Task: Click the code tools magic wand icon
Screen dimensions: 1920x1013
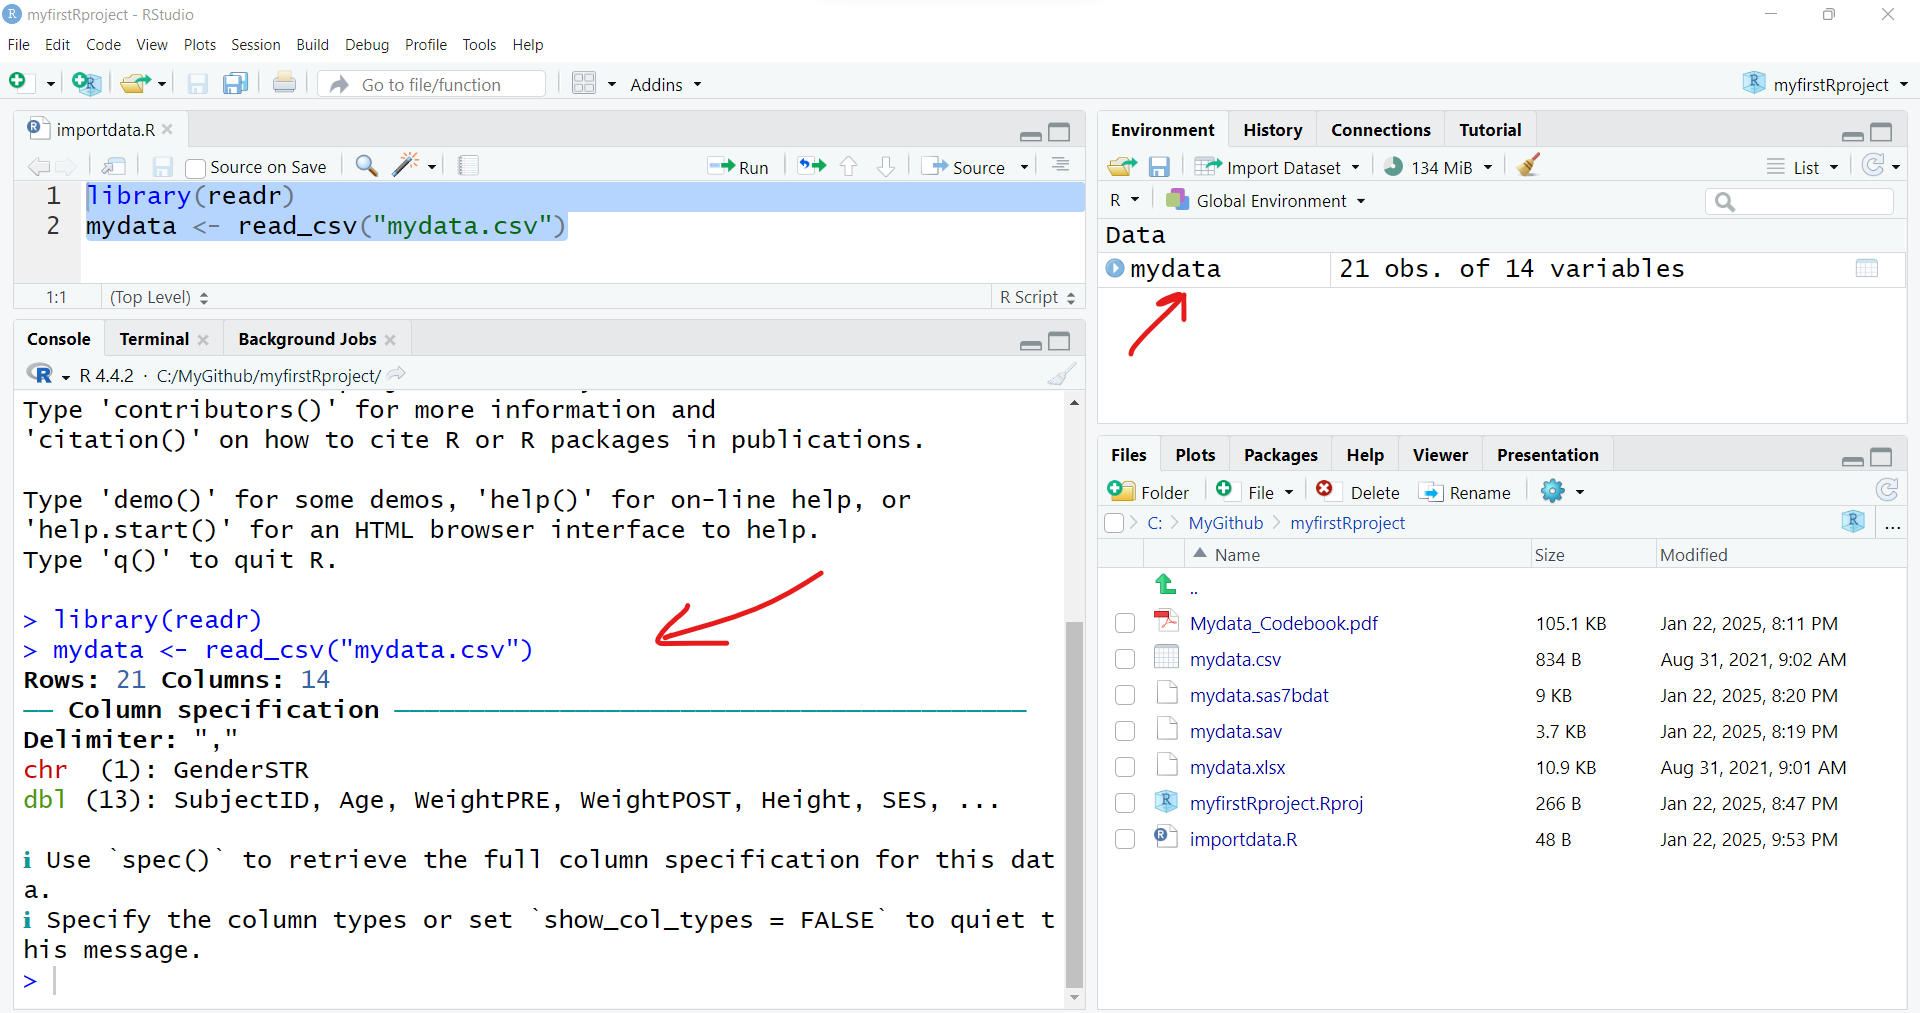Action: click(x=405, y=165)
